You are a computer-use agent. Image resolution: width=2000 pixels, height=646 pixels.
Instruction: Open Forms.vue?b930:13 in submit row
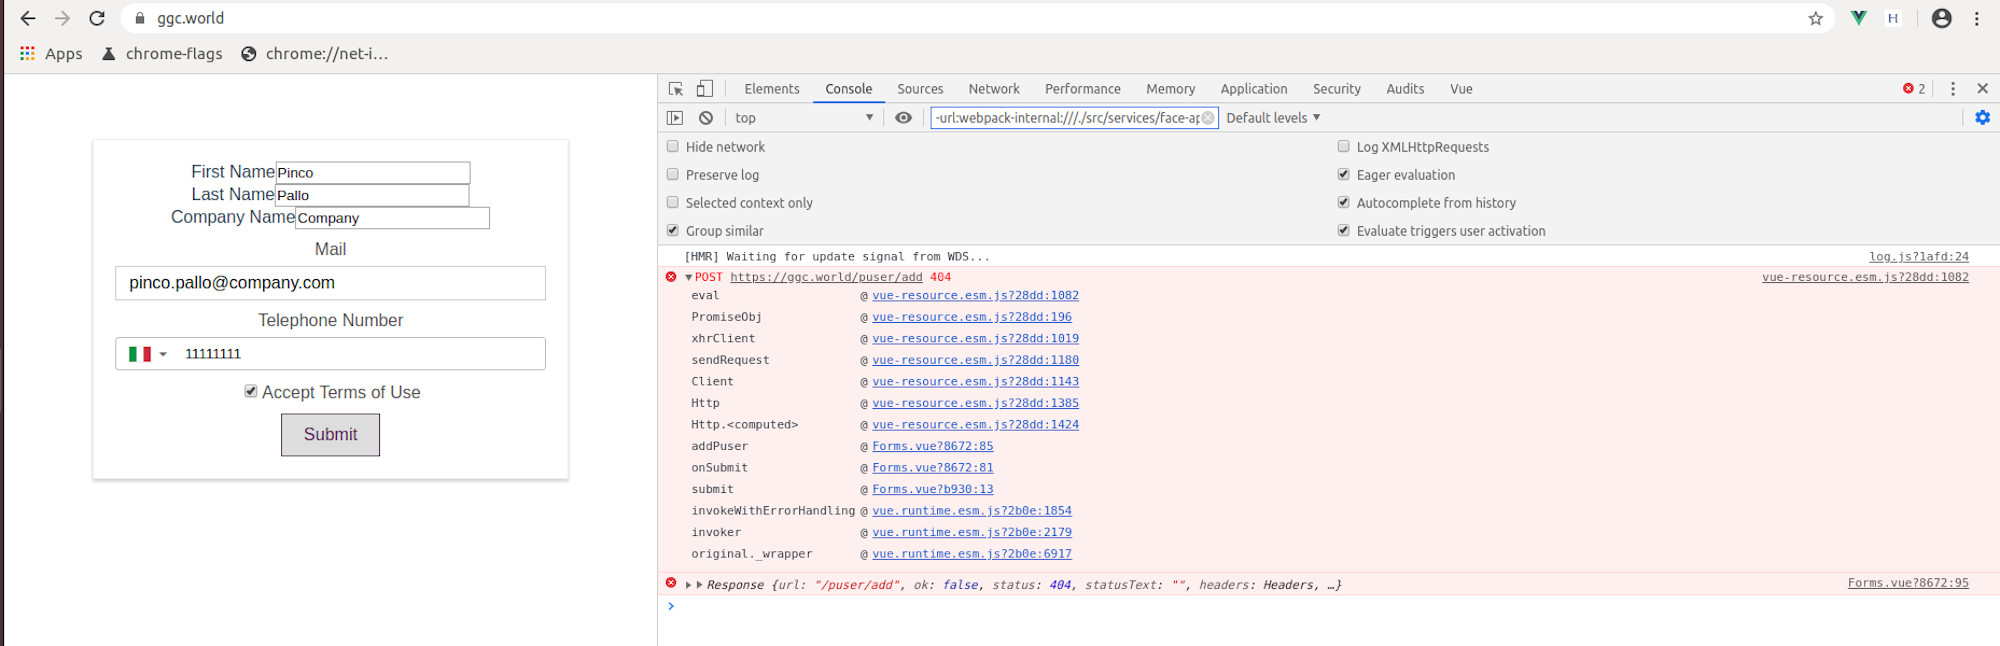[x=933, y=489]
